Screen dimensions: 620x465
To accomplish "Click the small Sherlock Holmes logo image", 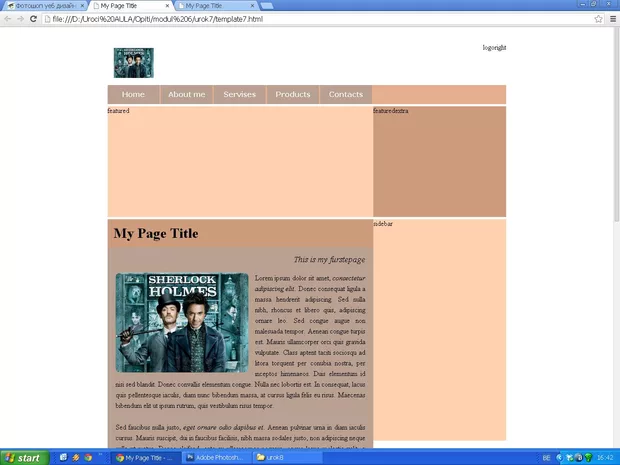I will coord(134,63).
